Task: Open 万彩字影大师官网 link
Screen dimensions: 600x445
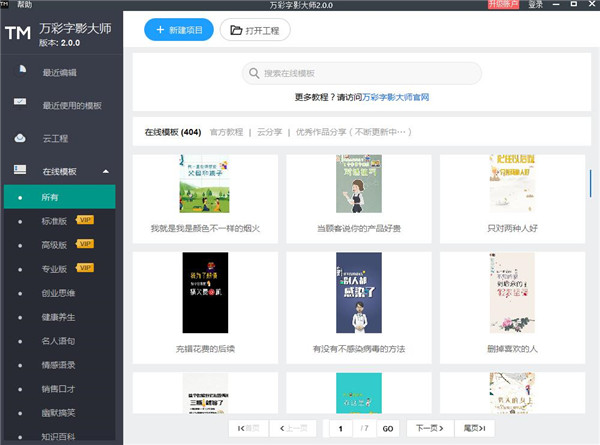Action: coord(395,97)
